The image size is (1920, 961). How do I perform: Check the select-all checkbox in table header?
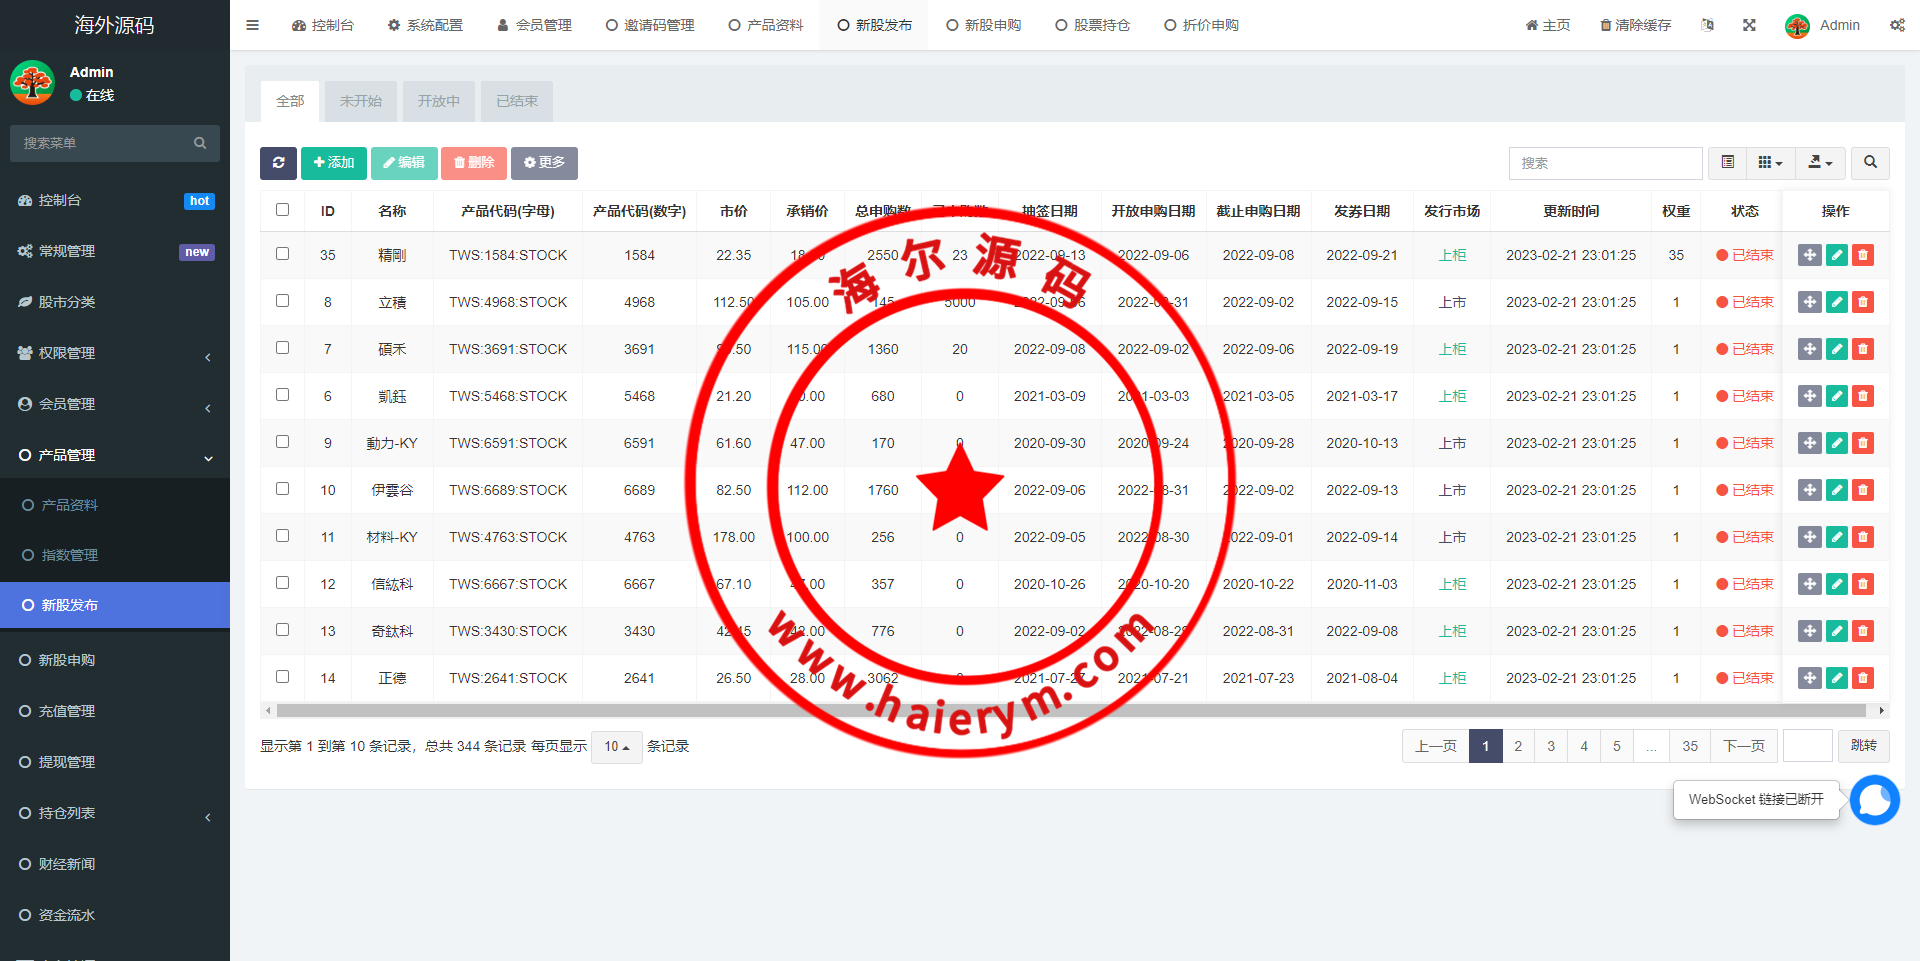[x=282, y=210]
